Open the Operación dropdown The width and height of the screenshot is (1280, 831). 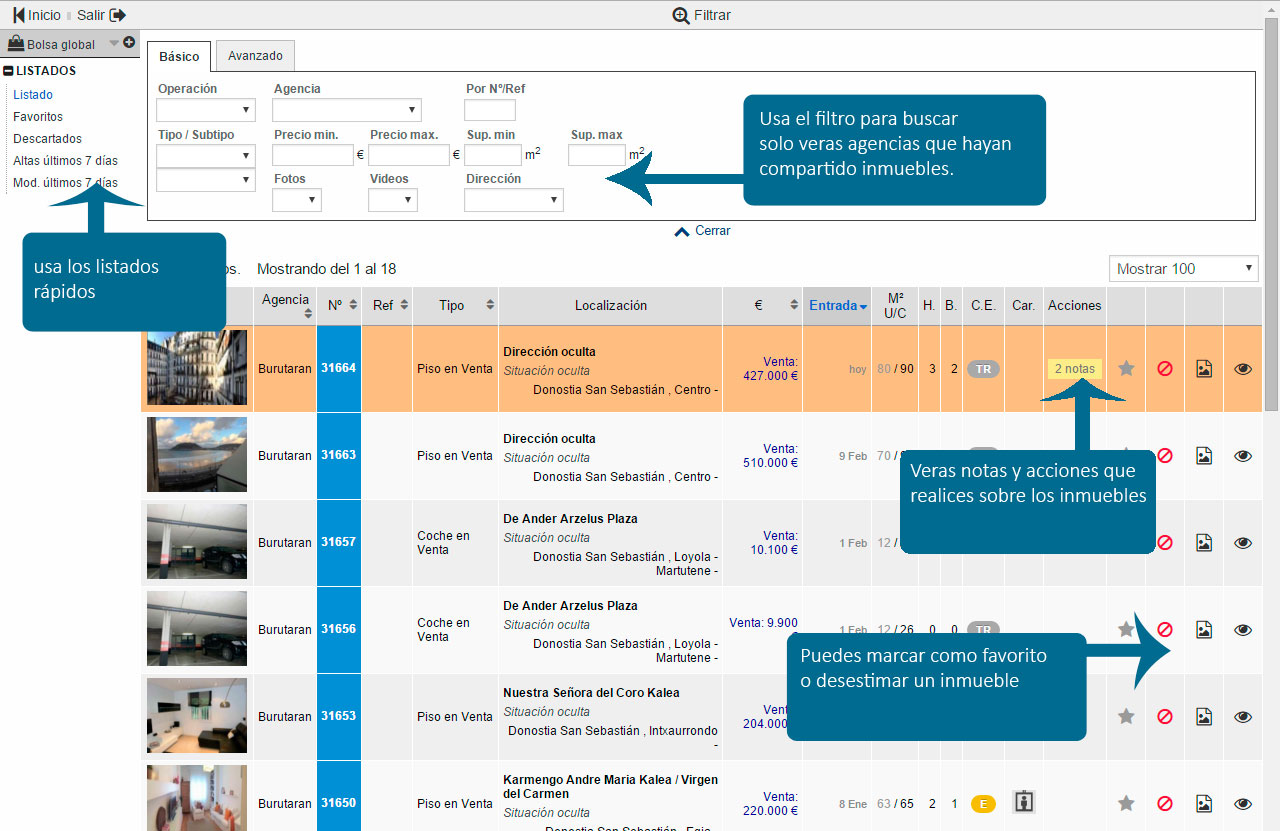click(x=207, y=110)
